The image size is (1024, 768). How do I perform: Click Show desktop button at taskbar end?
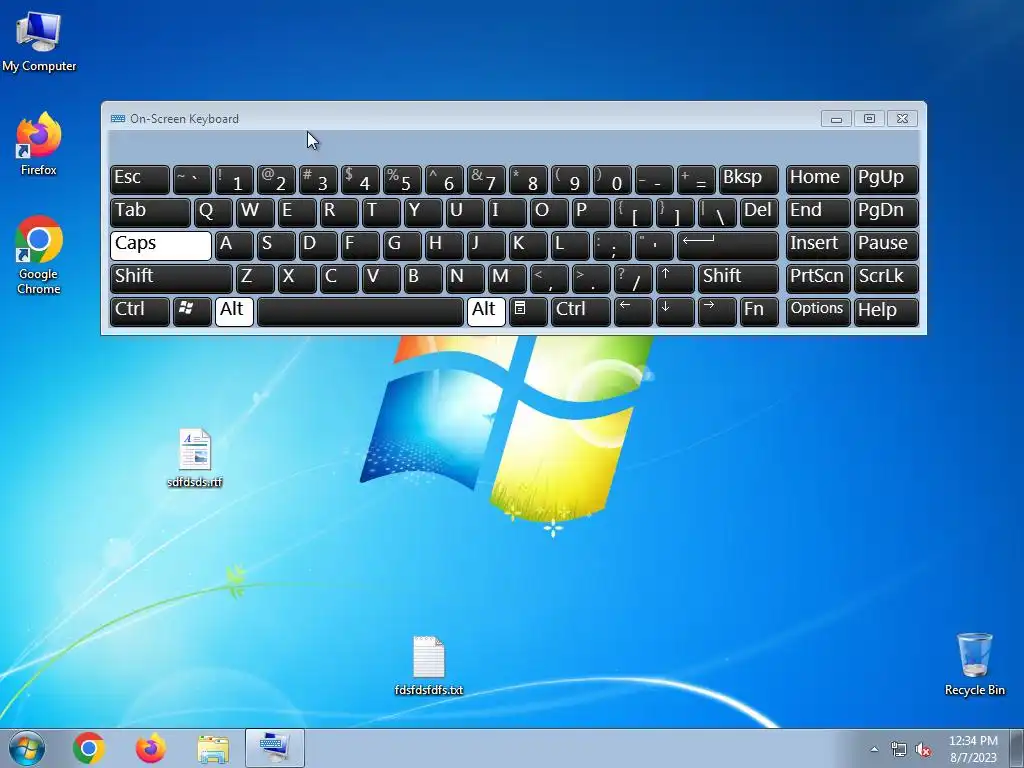pyautogui.click(x=1016, y=748)
